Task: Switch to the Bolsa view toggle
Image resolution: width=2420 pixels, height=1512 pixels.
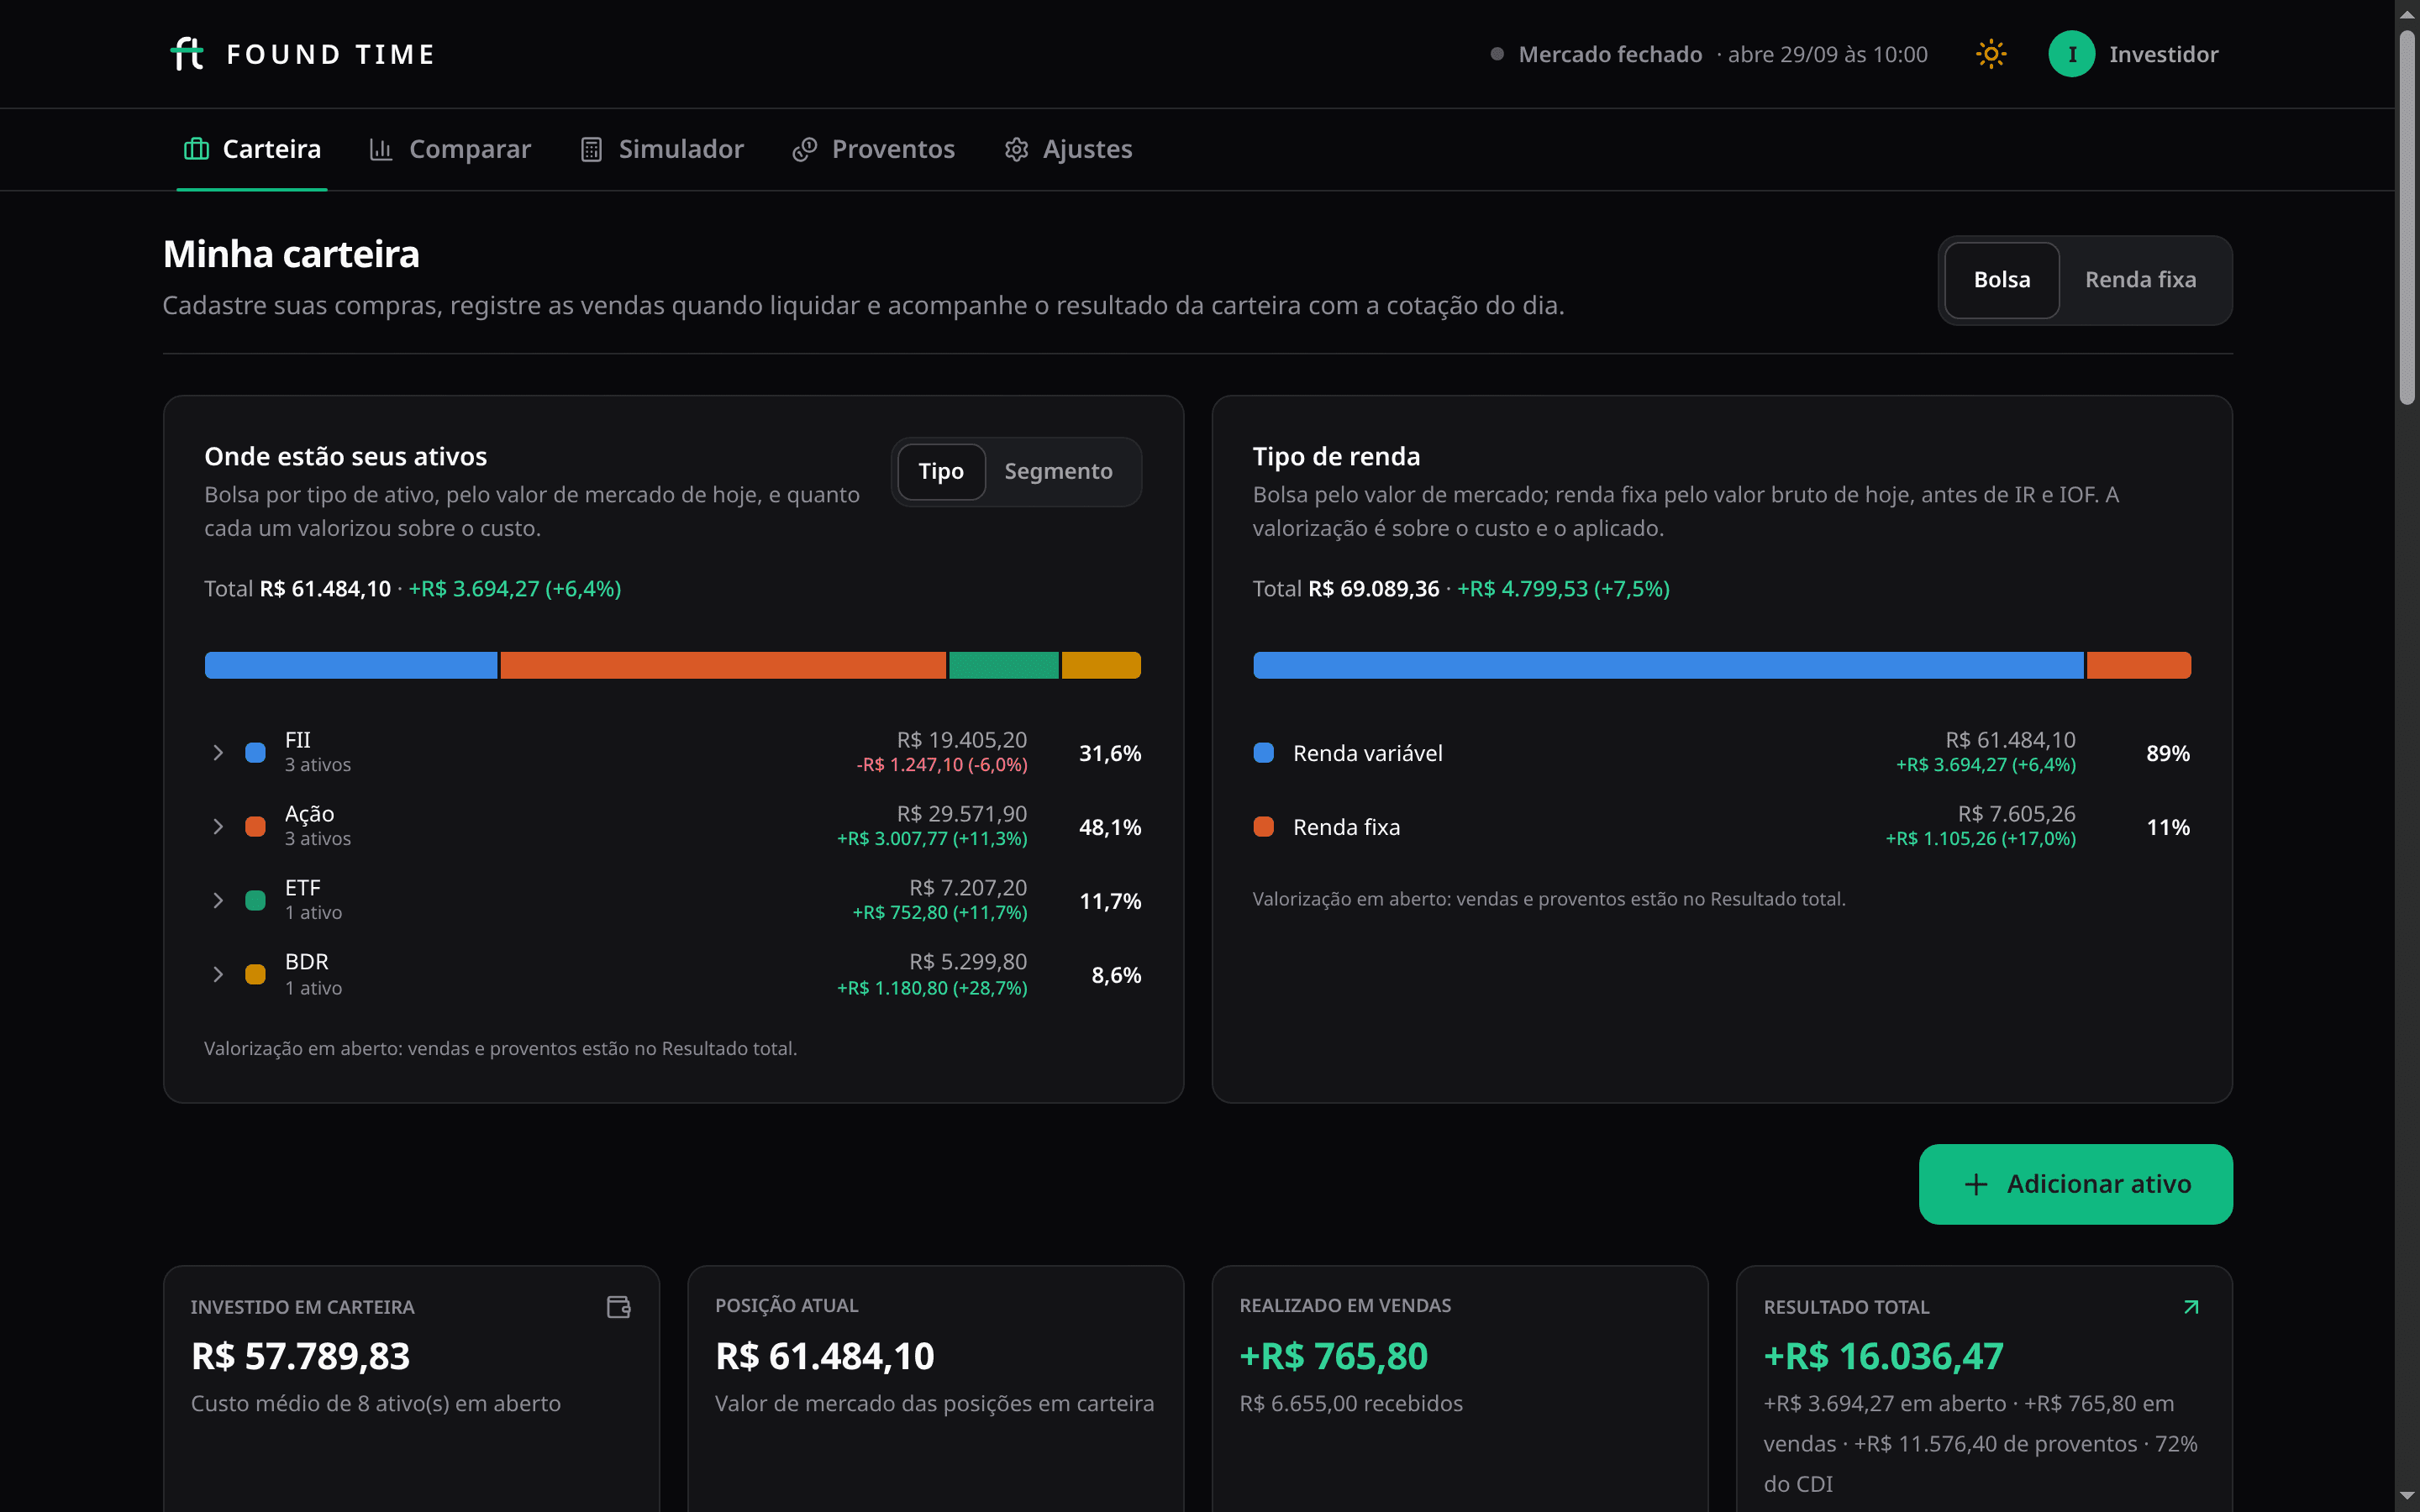Action: pos(2002,280)
